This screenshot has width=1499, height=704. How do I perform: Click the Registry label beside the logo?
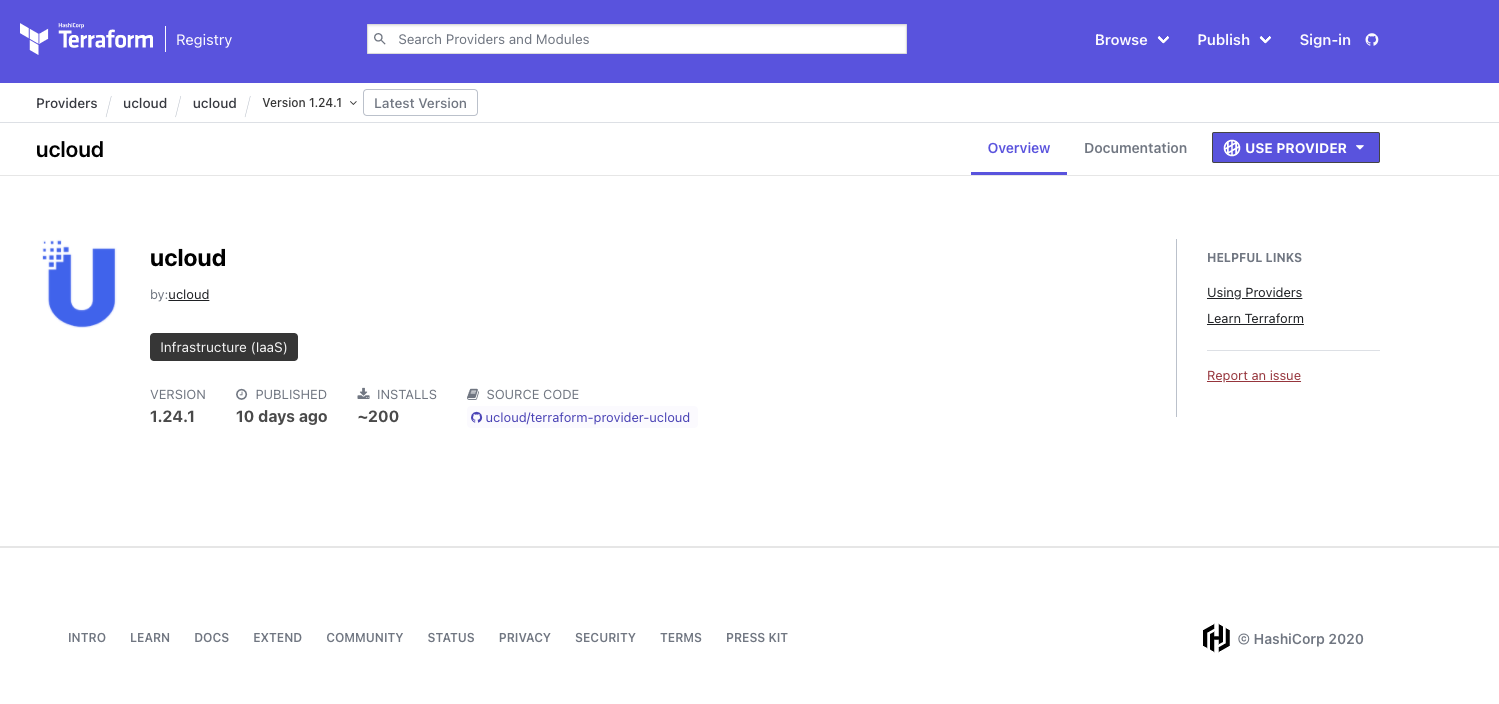point(204,40)
